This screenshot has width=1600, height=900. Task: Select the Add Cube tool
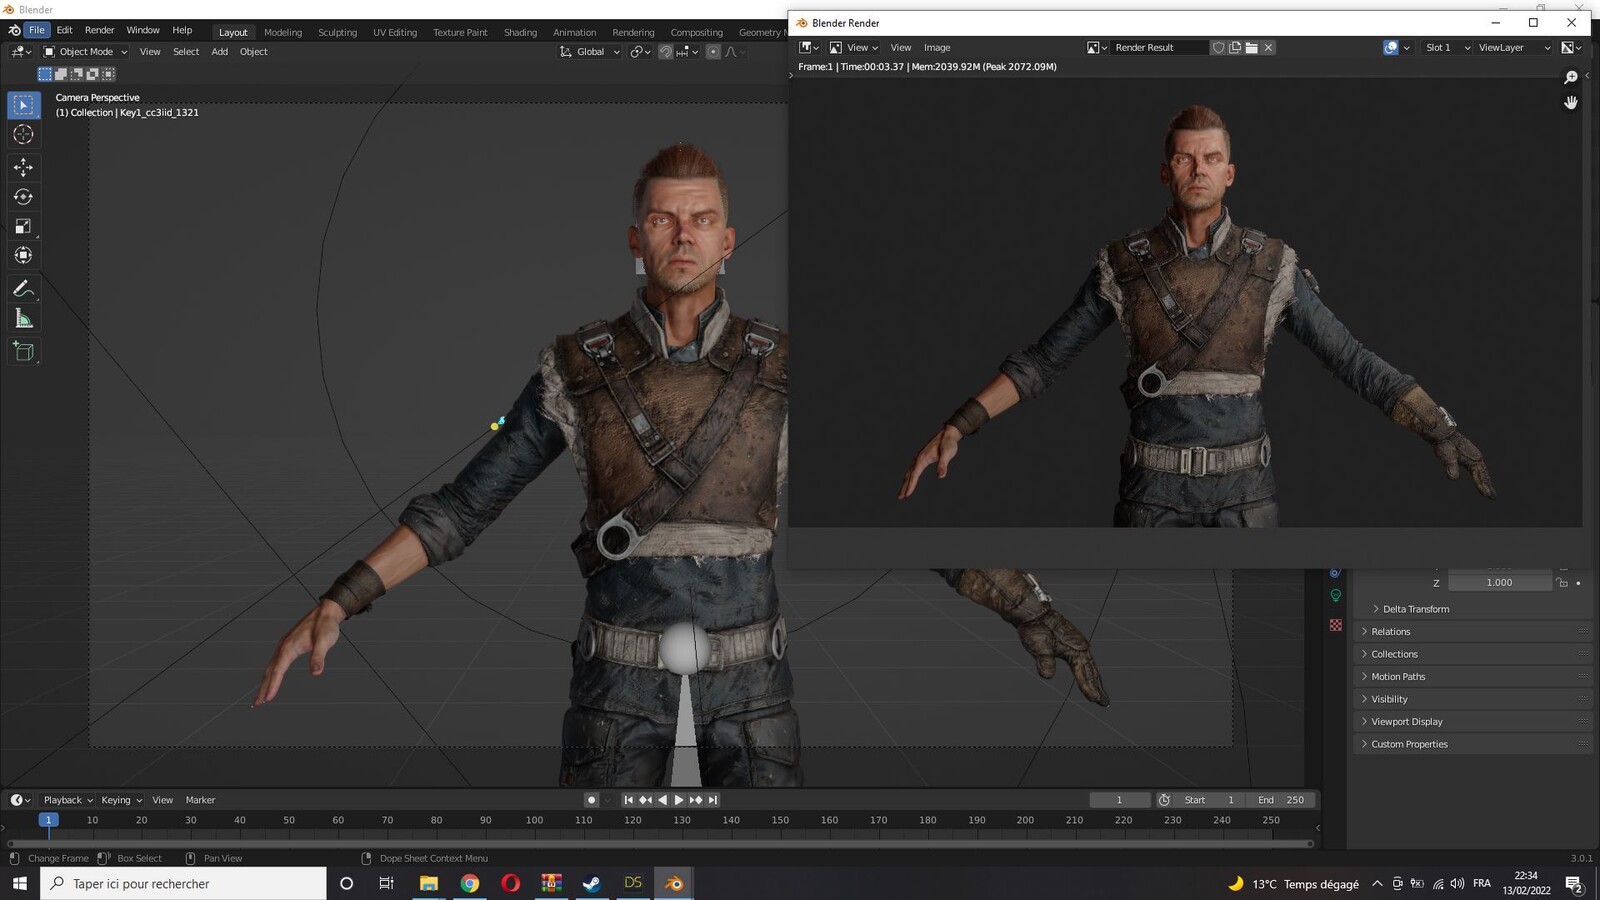(x=23, y=352)
